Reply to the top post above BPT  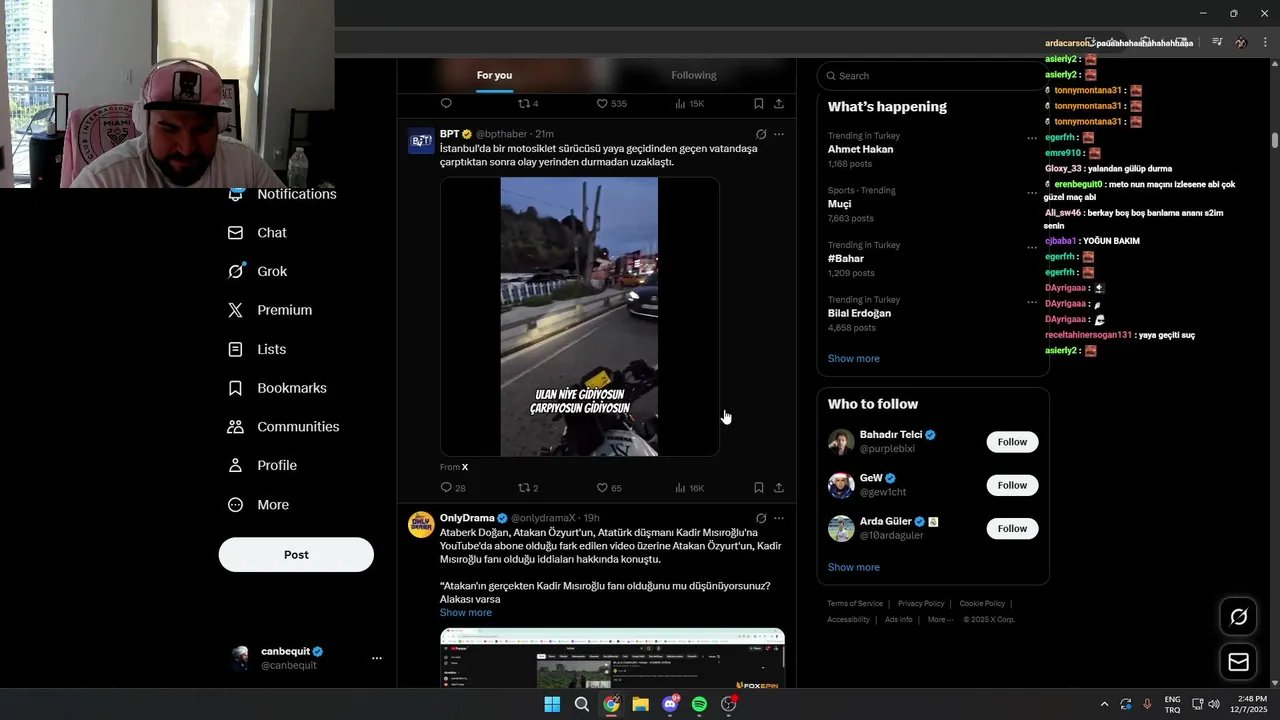[x=446, y=103]
